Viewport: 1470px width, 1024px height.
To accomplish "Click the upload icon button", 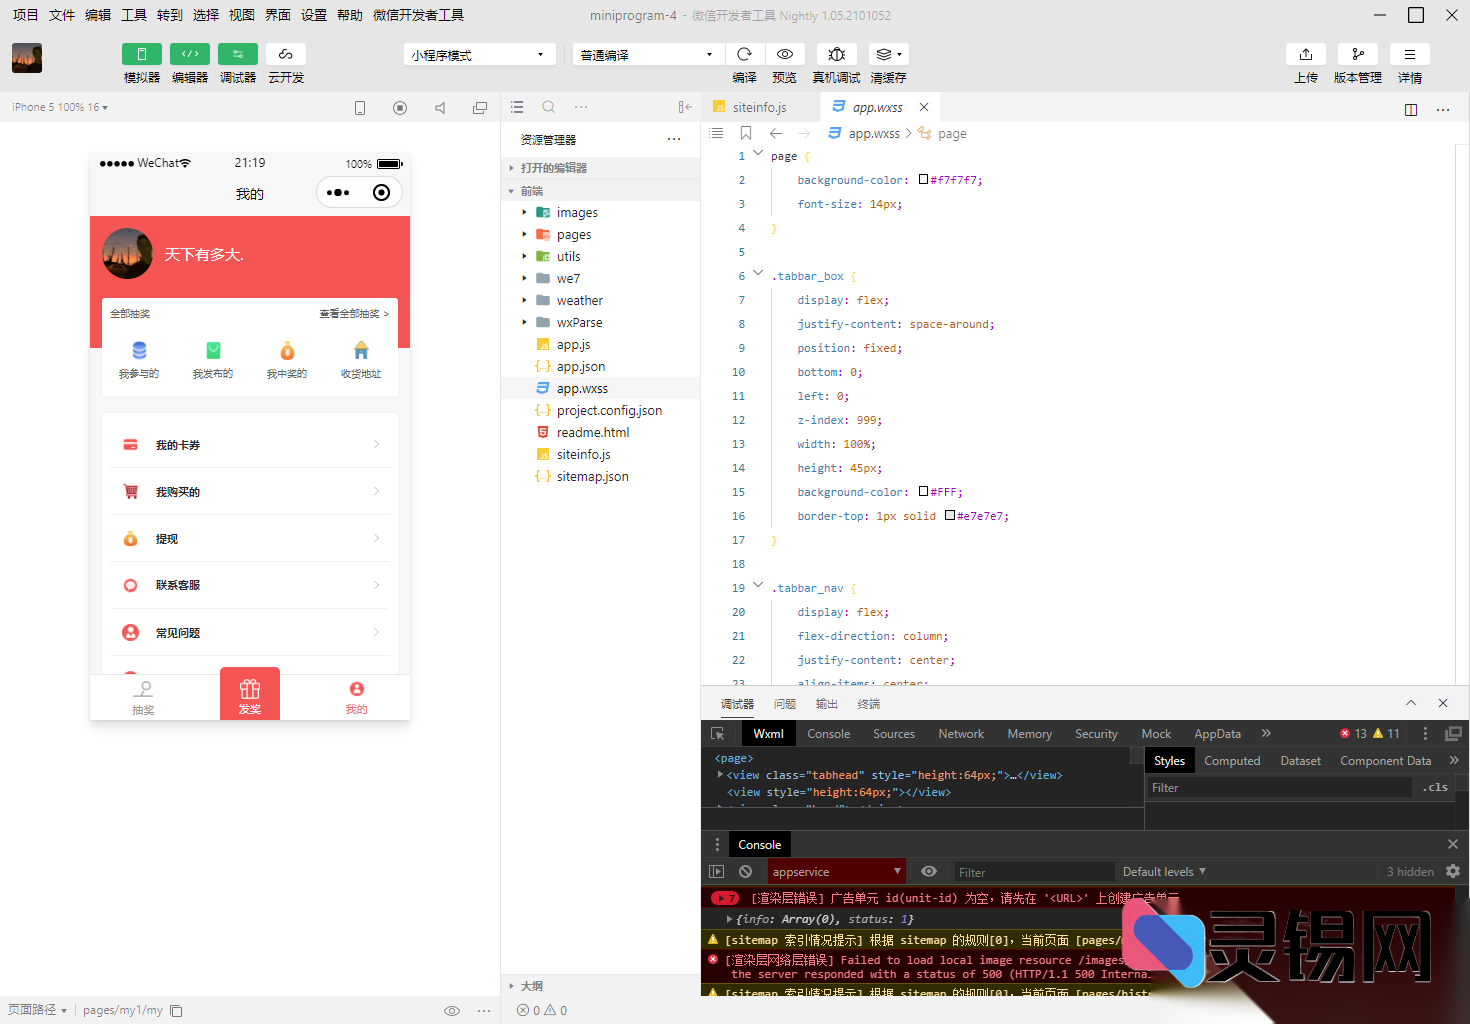I will click(x=1305, y=54).
